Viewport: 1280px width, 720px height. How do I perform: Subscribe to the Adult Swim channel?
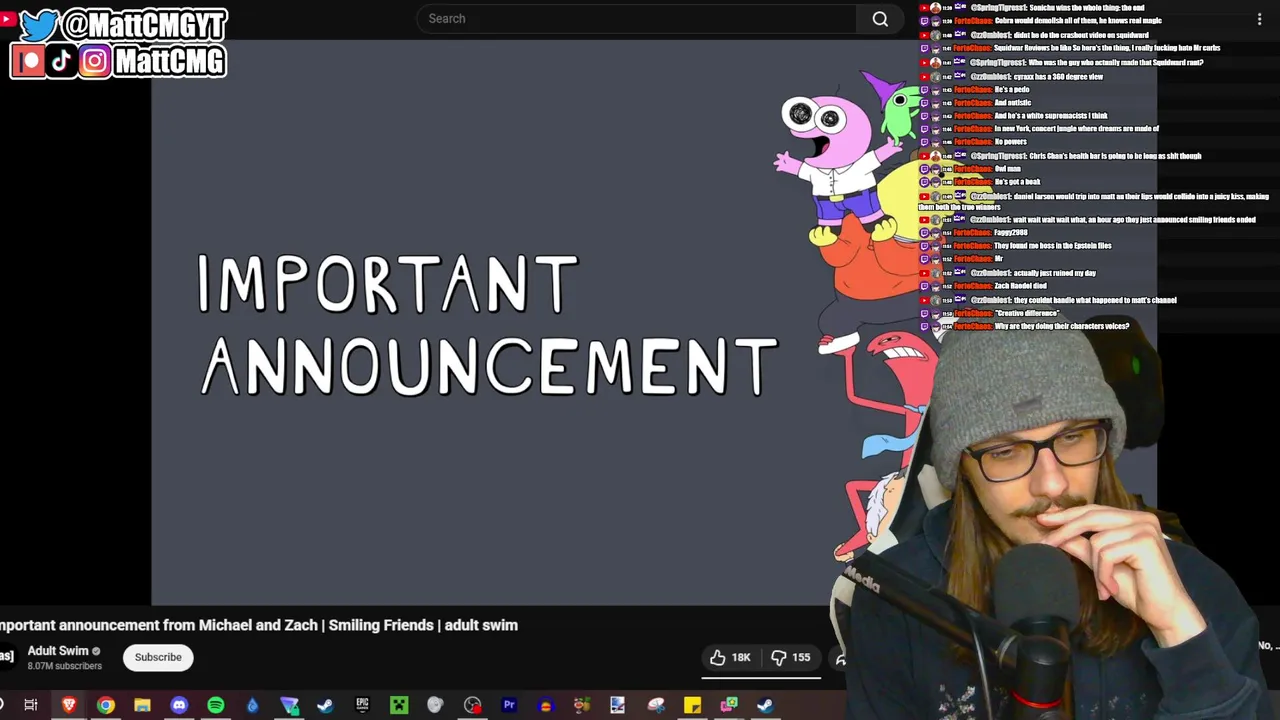point(158,657)
